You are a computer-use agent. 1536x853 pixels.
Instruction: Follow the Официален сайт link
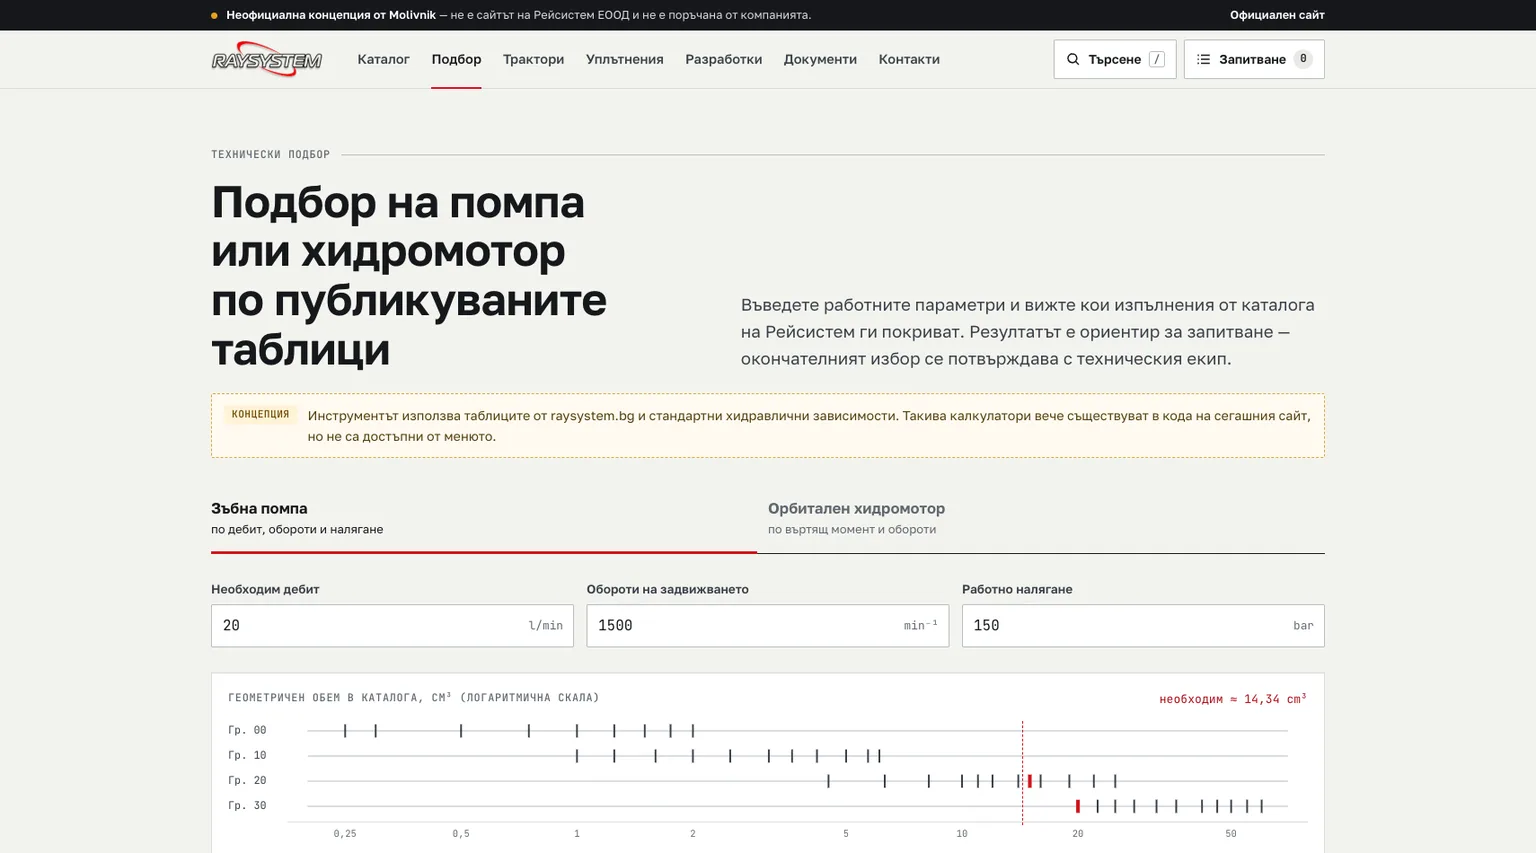(1277, 15)
